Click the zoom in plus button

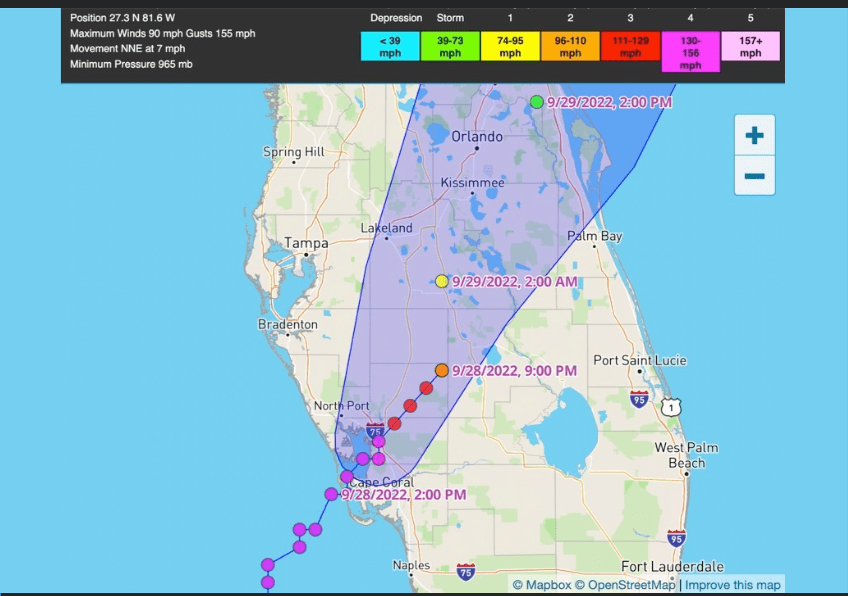tap(754, 135)
